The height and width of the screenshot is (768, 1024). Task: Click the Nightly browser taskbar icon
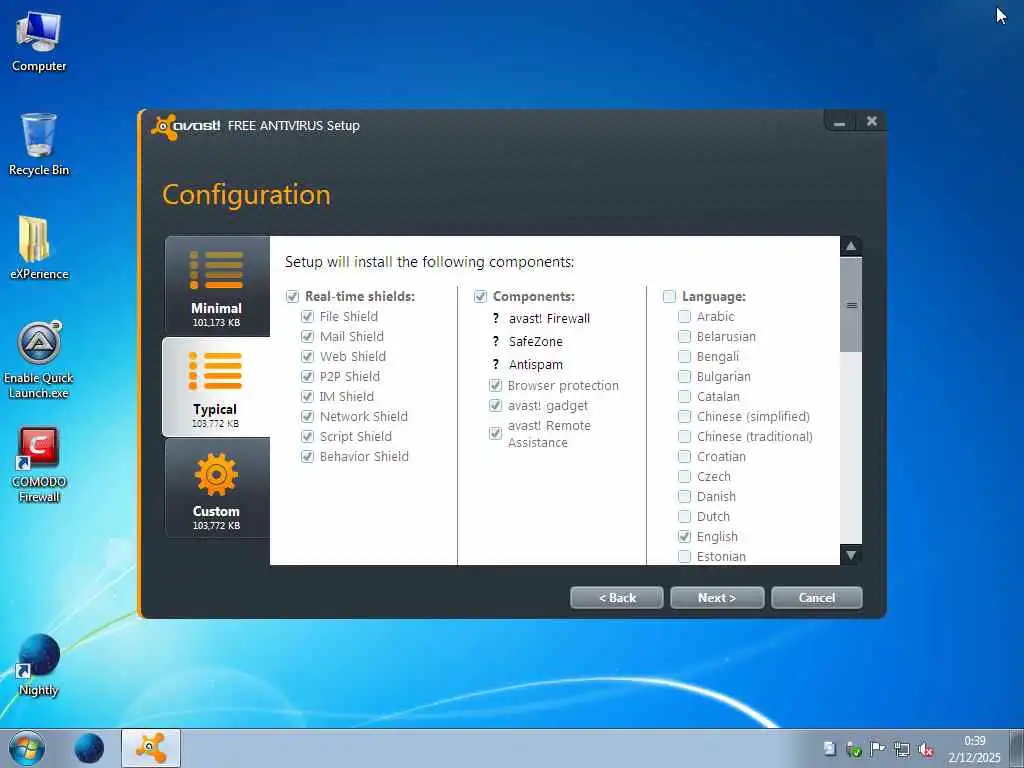click(89, 748)
